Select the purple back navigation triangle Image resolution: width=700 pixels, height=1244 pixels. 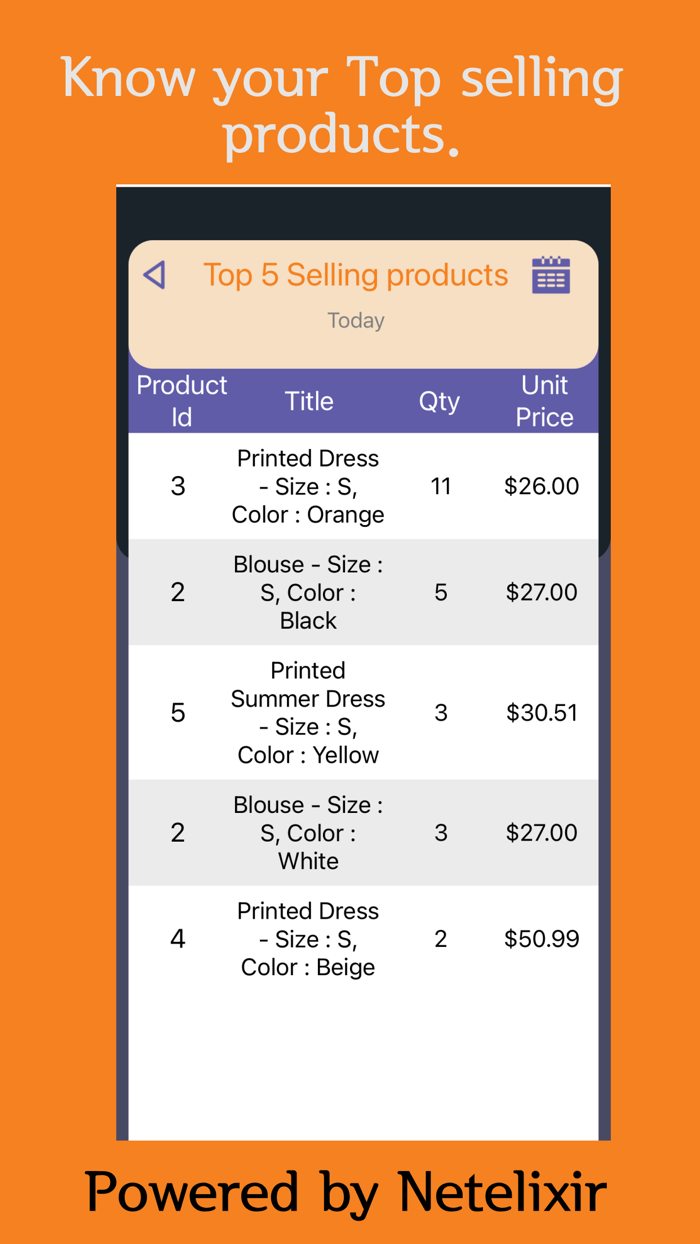click(155, 274)
